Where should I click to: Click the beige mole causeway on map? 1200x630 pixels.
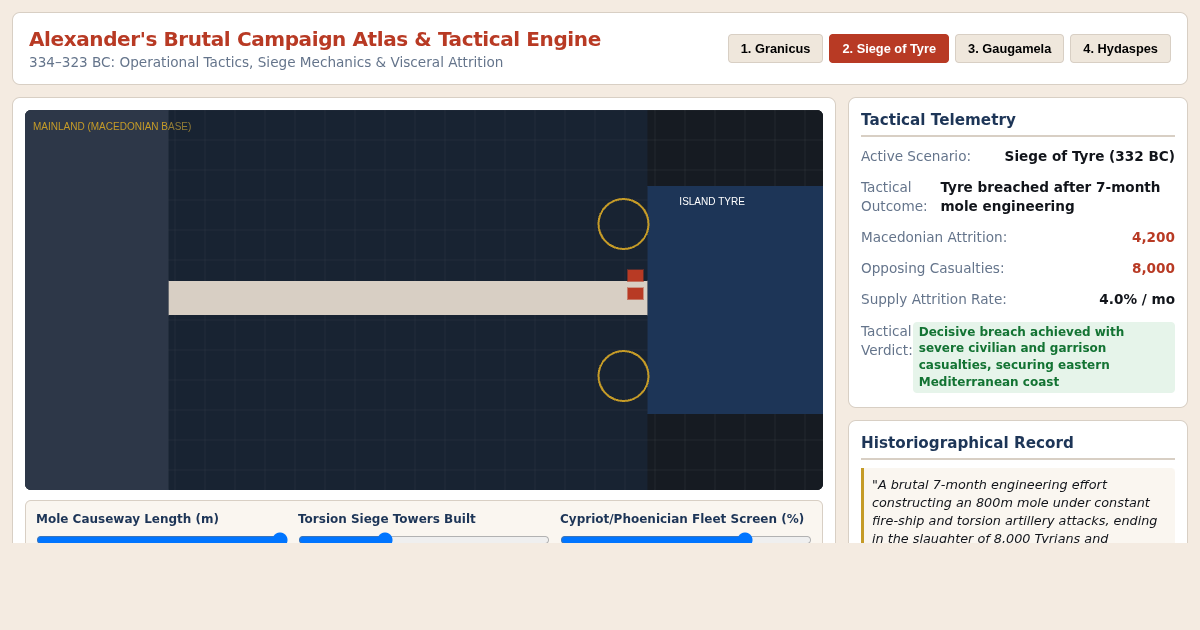(408, 298)
